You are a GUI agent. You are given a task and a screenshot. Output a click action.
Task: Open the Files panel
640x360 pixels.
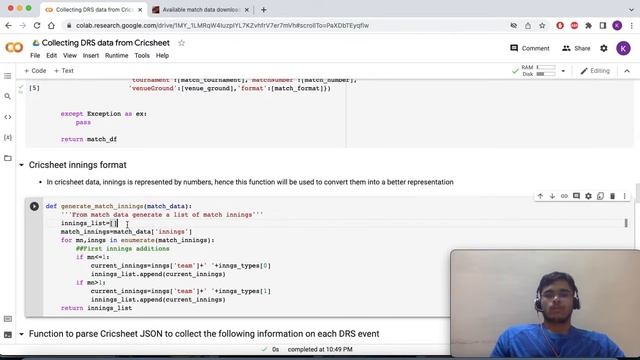[7, 158]
